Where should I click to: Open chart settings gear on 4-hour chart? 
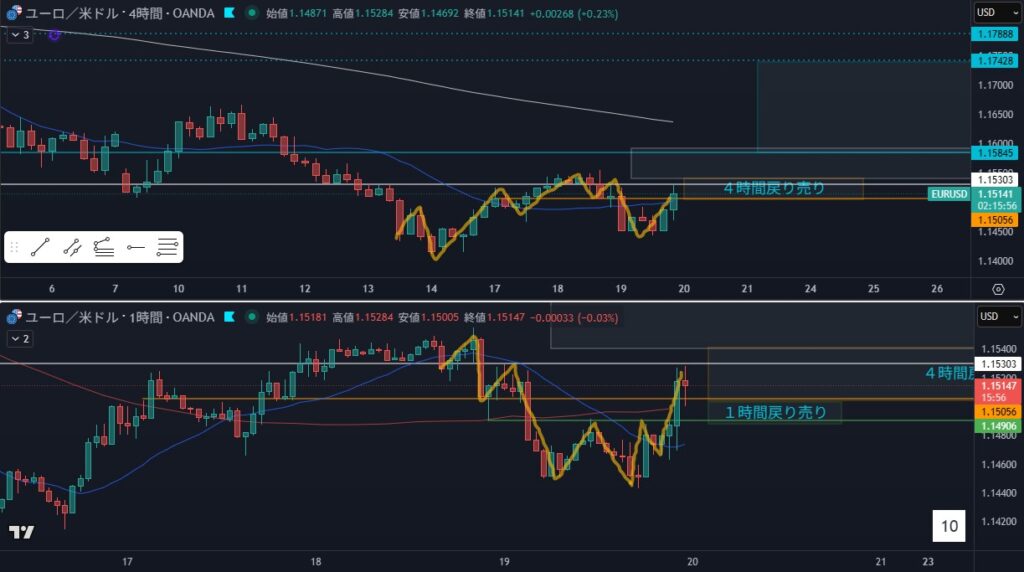[998, 288]
